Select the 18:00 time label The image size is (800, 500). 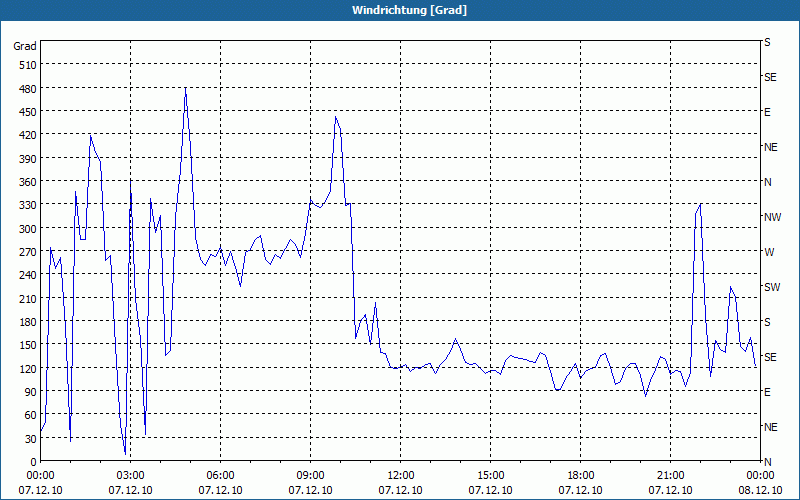(x=581, y=476)
